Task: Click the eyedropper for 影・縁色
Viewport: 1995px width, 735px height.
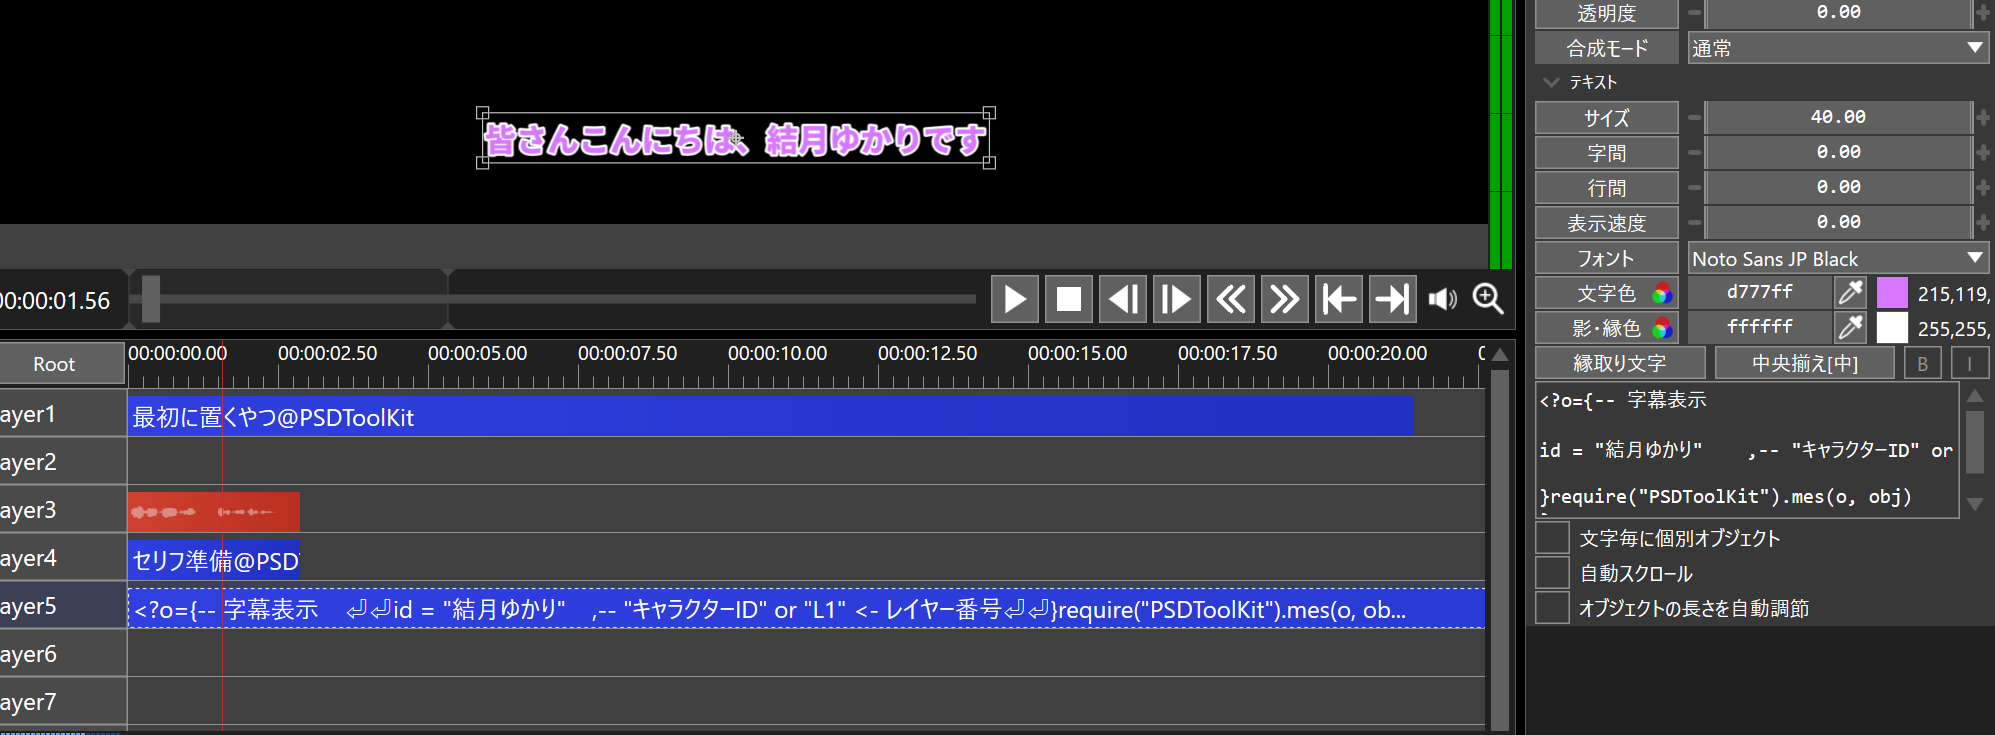Action: pos(1850,328)
